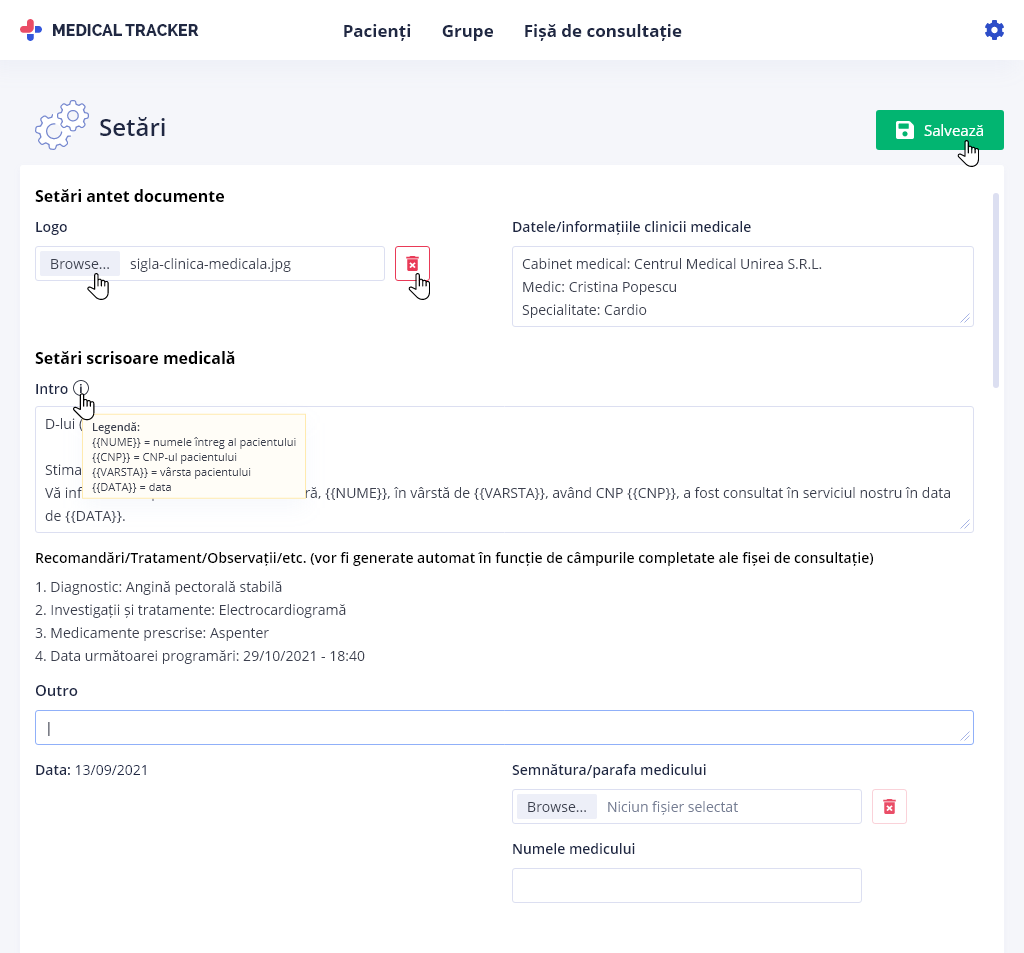Click the Medical Tracker brand title
This screenshot has width=1024, height=953.
pos(125,30)
